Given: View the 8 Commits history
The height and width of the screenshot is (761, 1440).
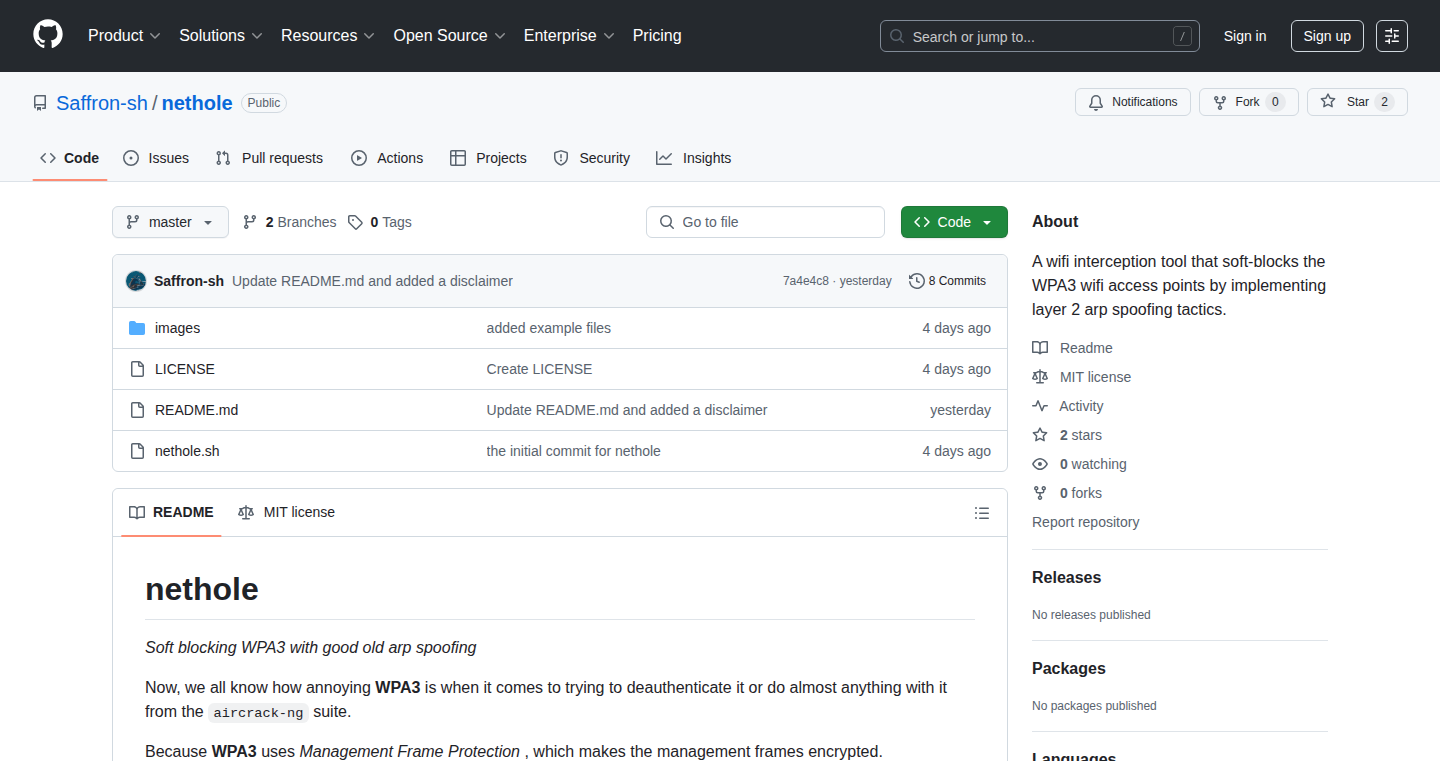Looking at the screenshot, I should pyautogui.click(x=948, y=281).
